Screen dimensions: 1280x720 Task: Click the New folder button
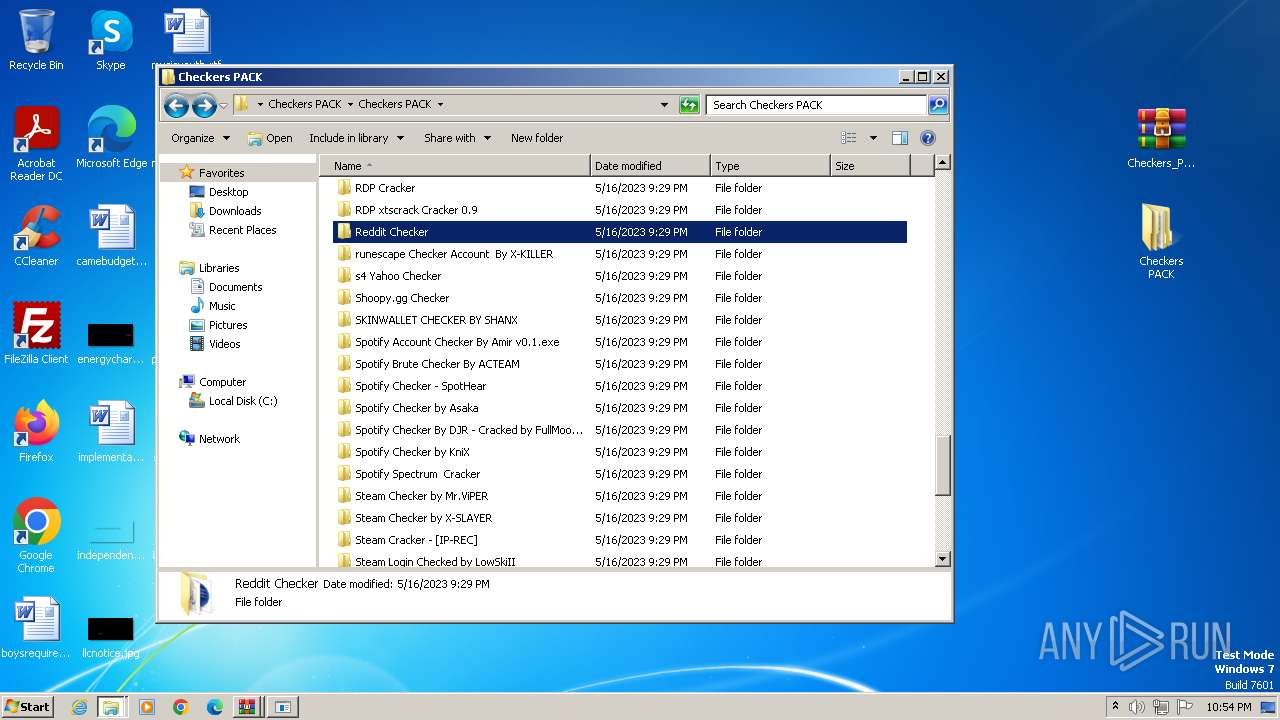(x=537, y=138)
